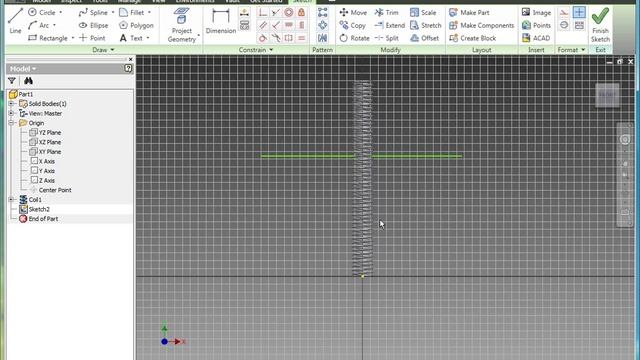Insert an Image
Screen dimensions: 640x360
pos(536,13)
